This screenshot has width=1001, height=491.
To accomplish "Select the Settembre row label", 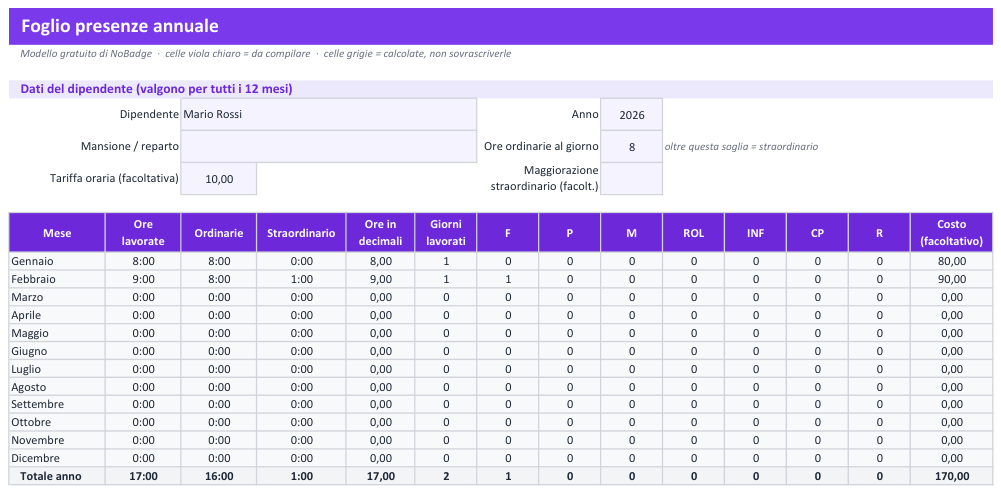I will 57,404.
